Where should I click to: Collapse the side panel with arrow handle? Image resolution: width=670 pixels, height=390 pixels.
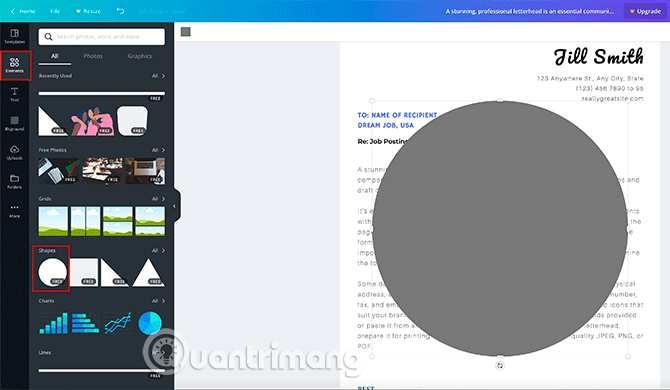point(174,206)
